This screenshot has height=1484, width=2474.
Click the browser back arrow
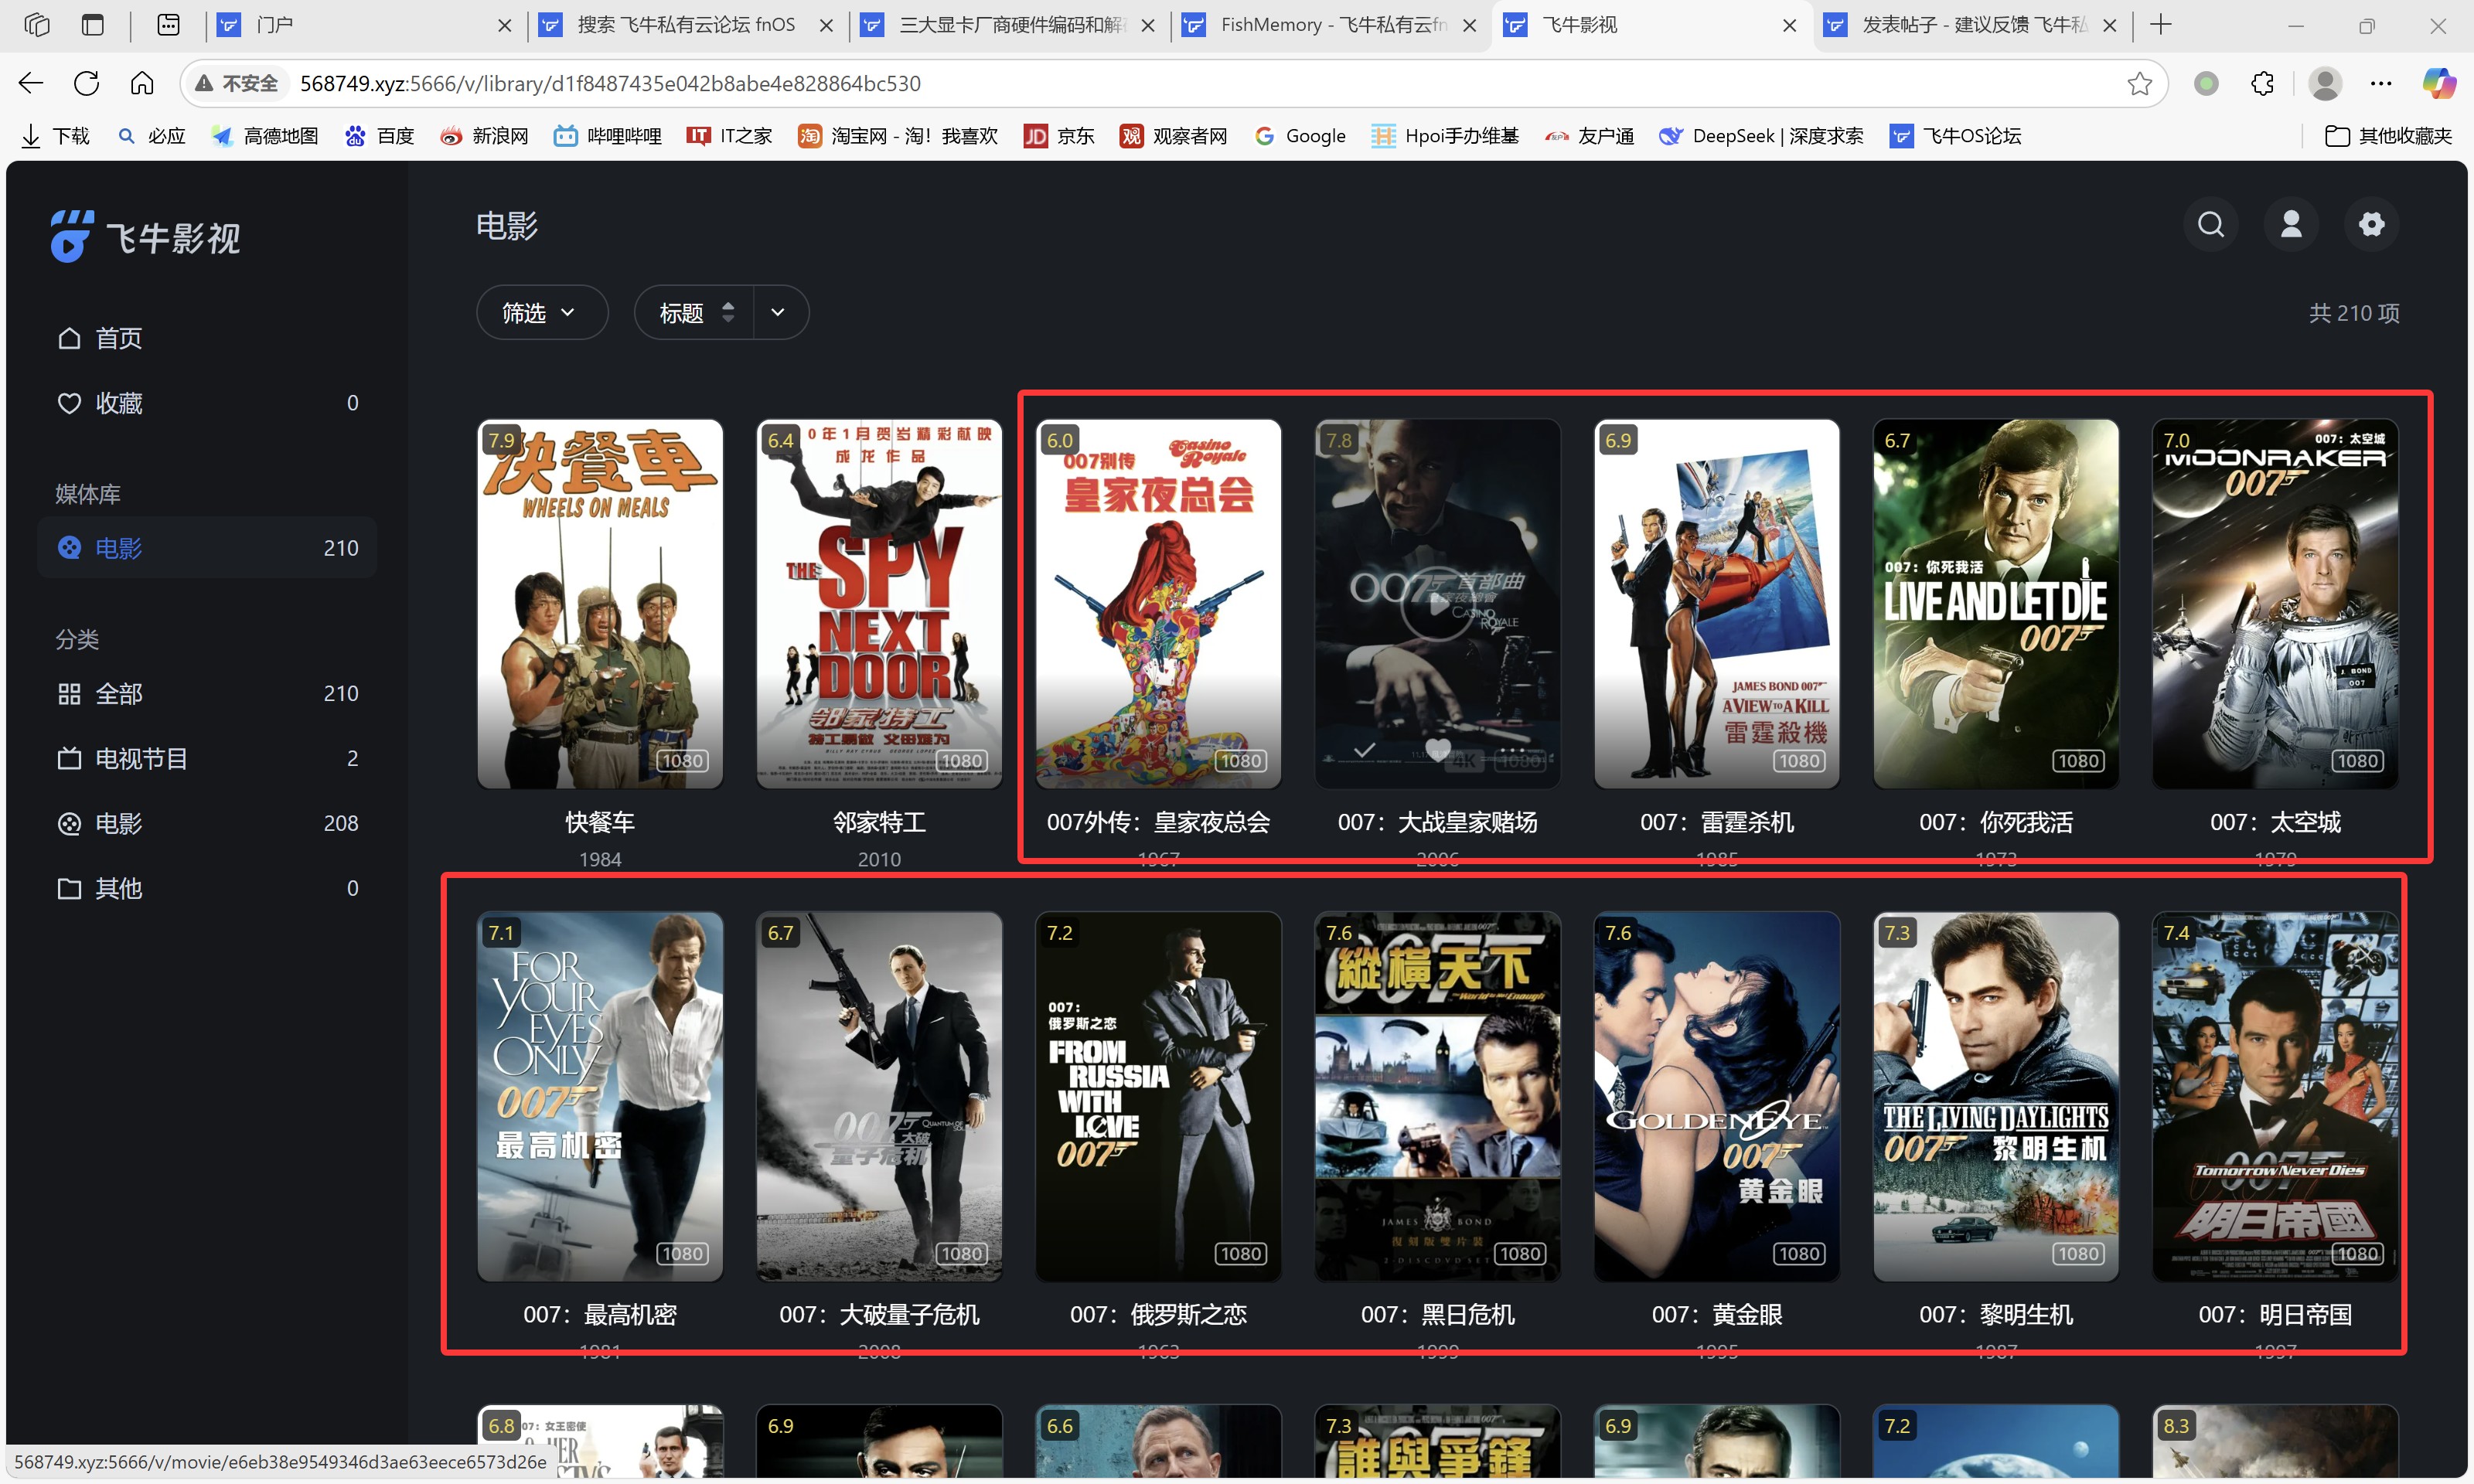(31, 83)
